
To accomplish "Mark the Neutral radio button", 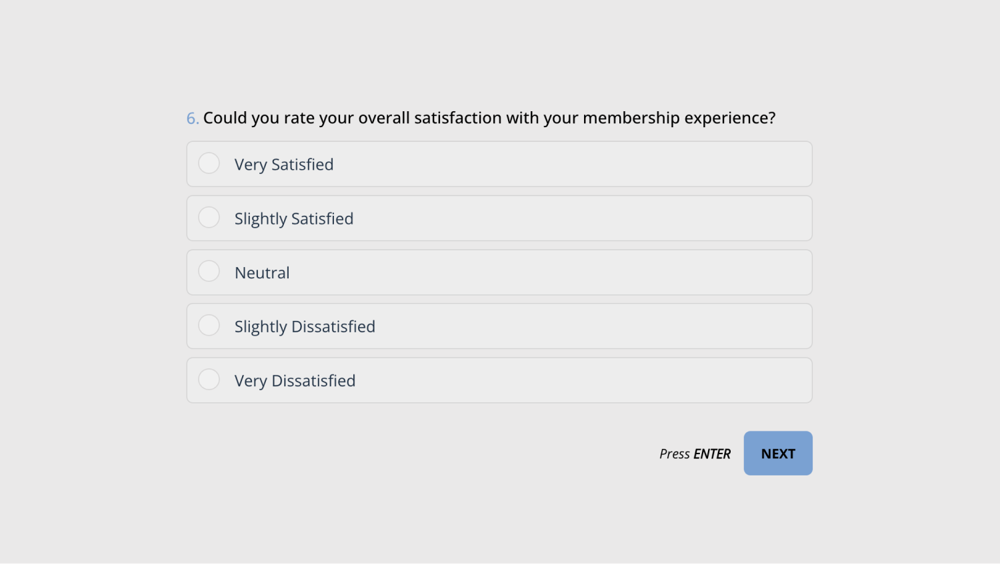I will point(209,271).
